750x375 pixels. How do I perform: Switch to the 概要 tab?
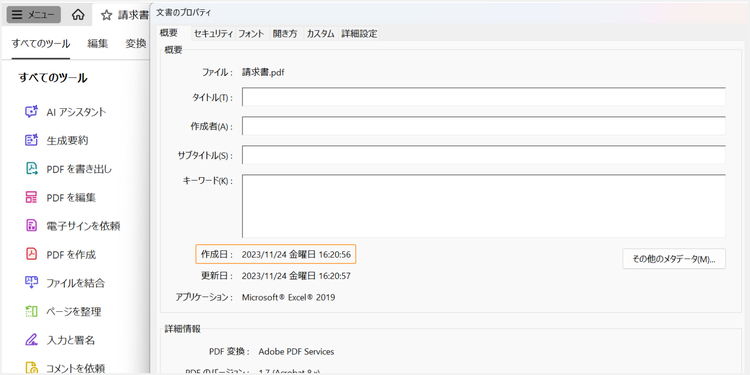click(x=169, y=33)
